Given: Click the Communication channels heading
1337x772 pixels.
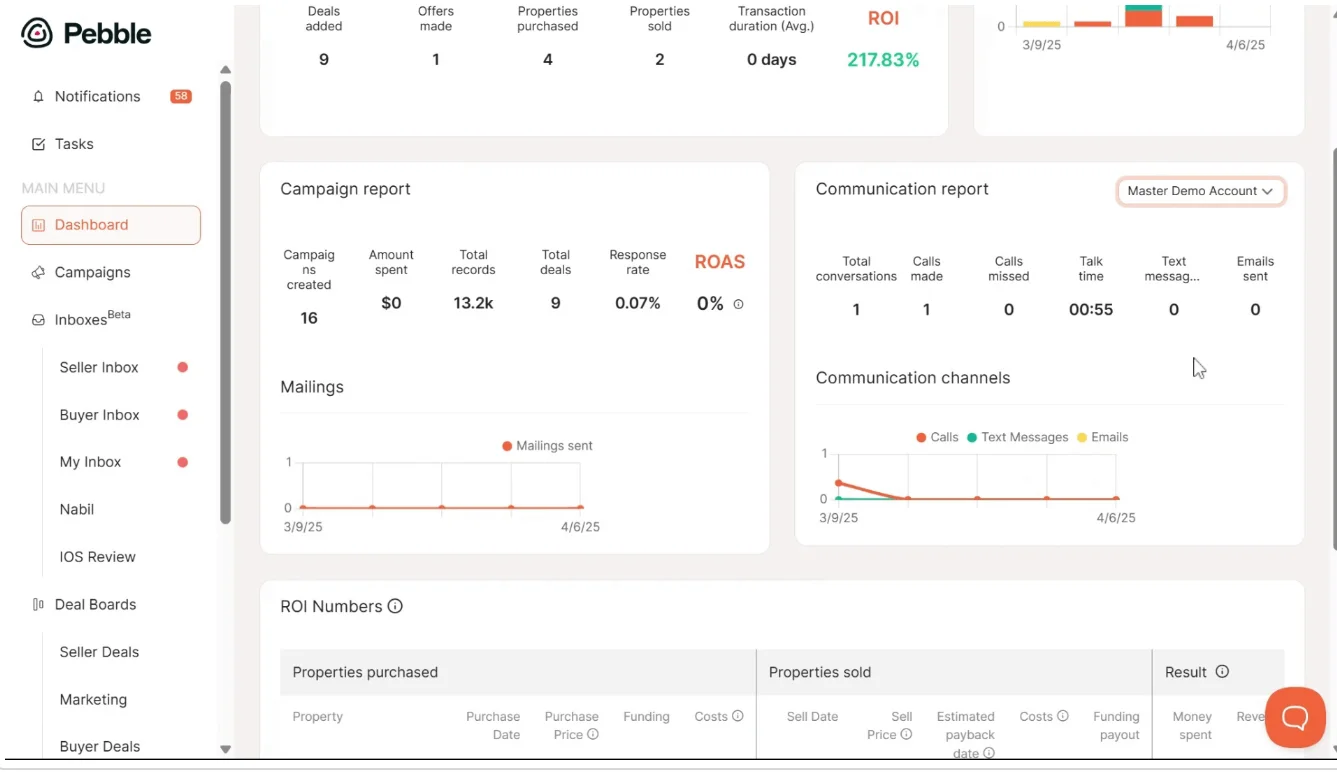Looking at the screenshot, I should [x=913, y=378].
